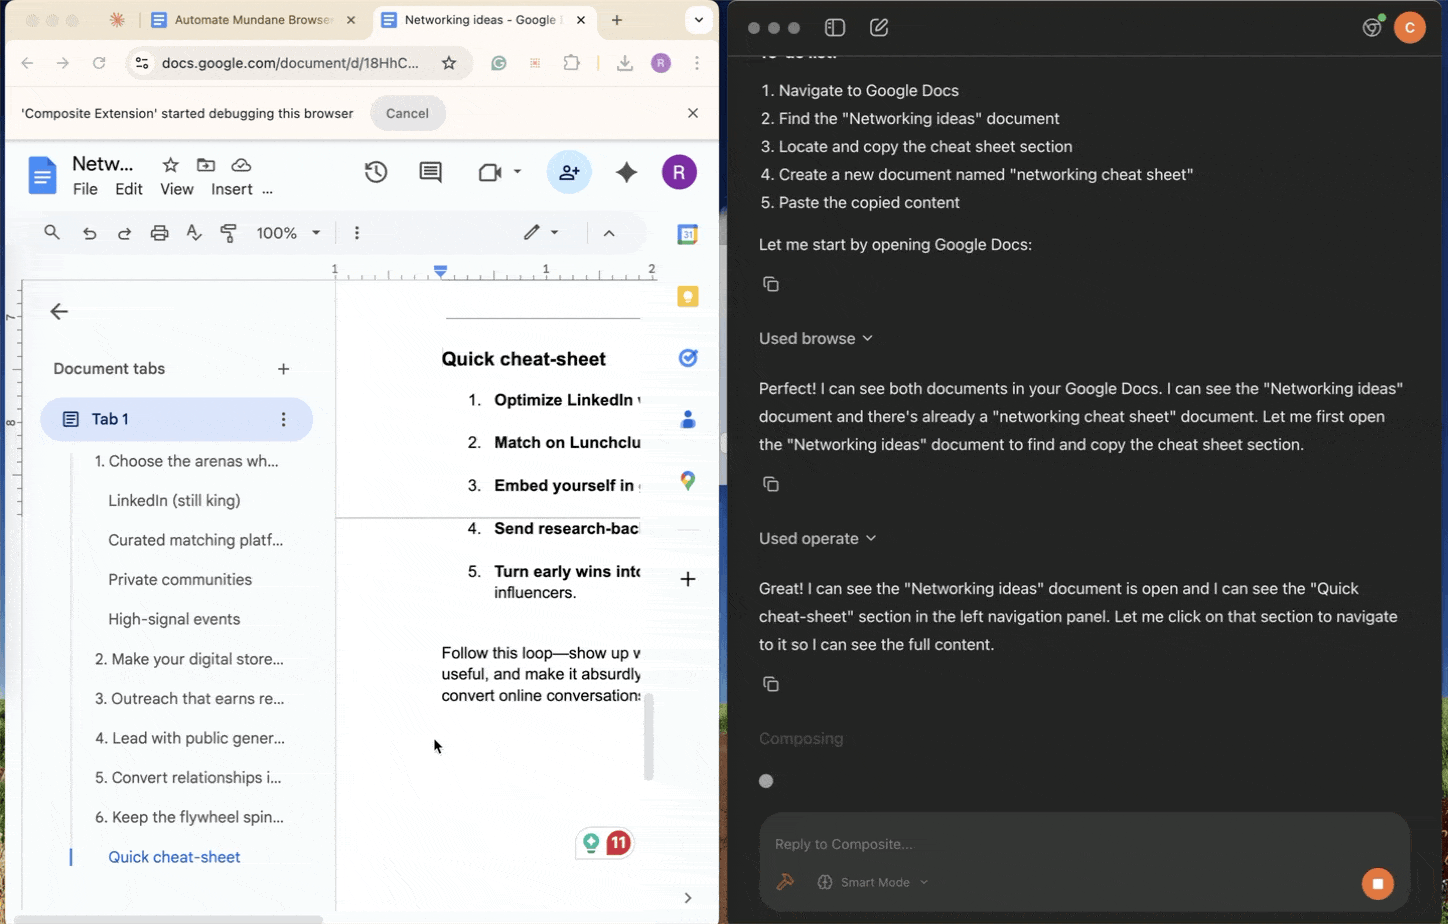Click the Redo arrow
Viewport: 1448px width, 924px height.
coord(124,233)
